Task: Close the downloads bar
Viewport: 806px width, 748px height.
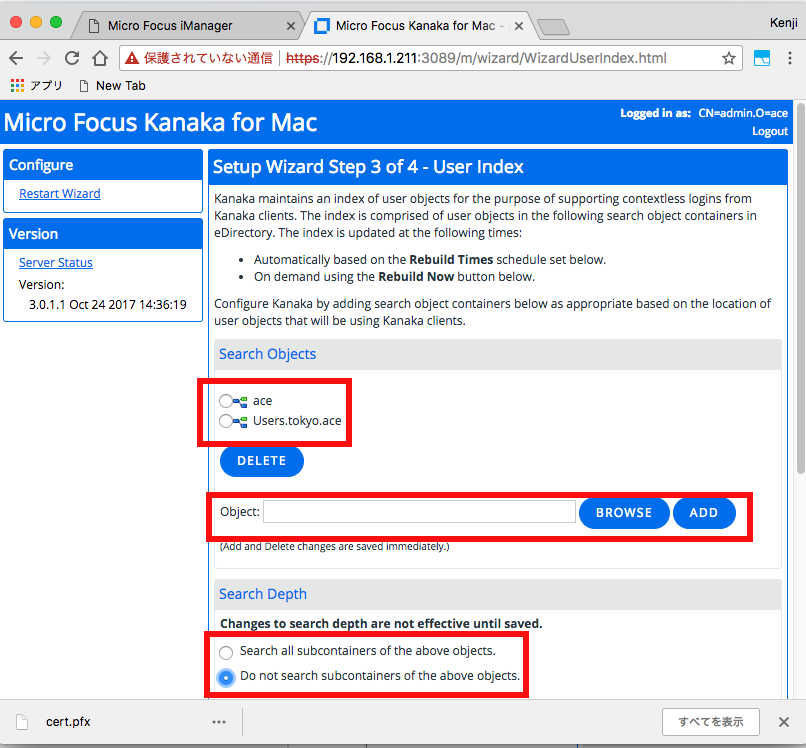Action: pyautogui.click(x=783, y=722)
